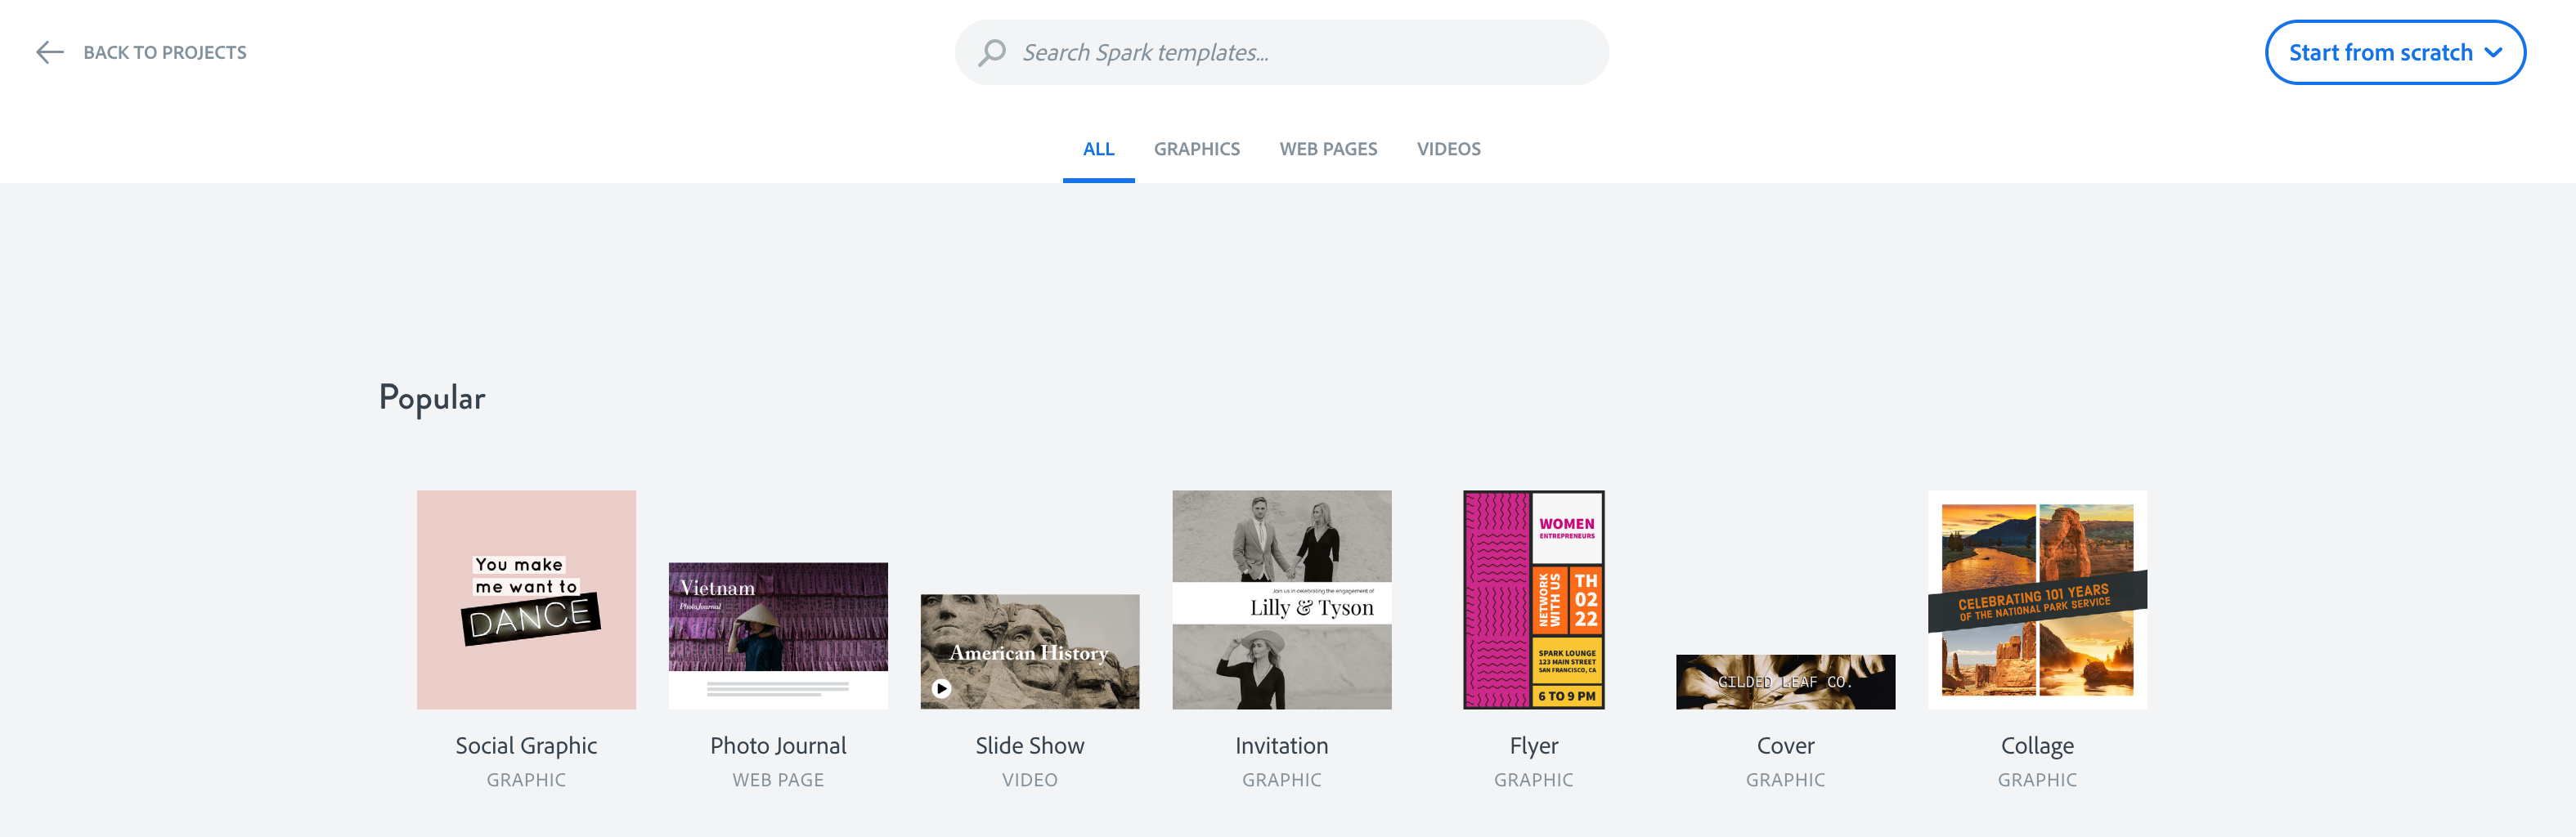Open the American History slide show thumbnail
The image size is (2576, 837).
pyautogui.click(x=1030, y=651)
